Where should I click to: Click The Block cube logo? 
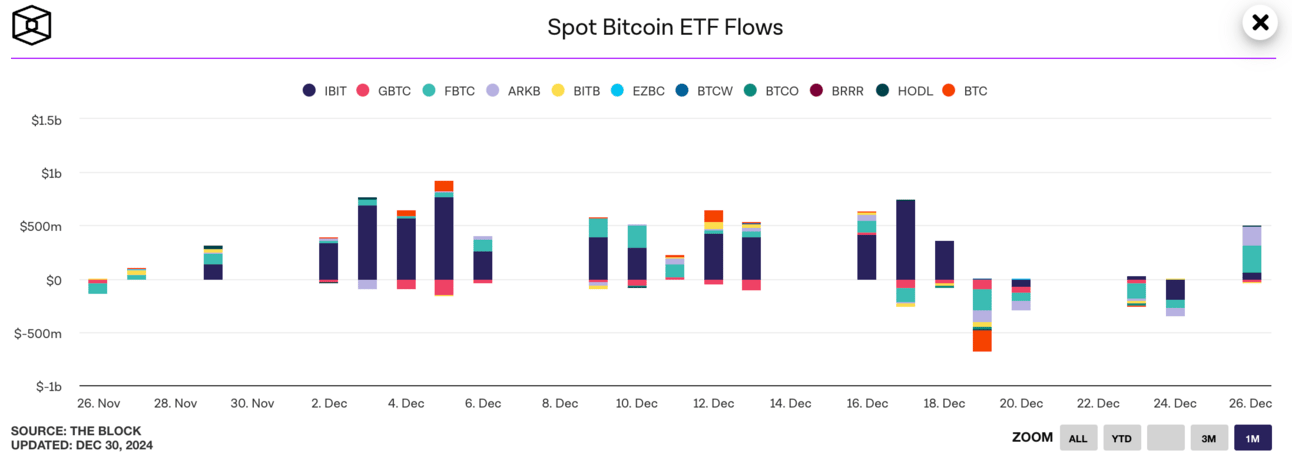[31, 25]
